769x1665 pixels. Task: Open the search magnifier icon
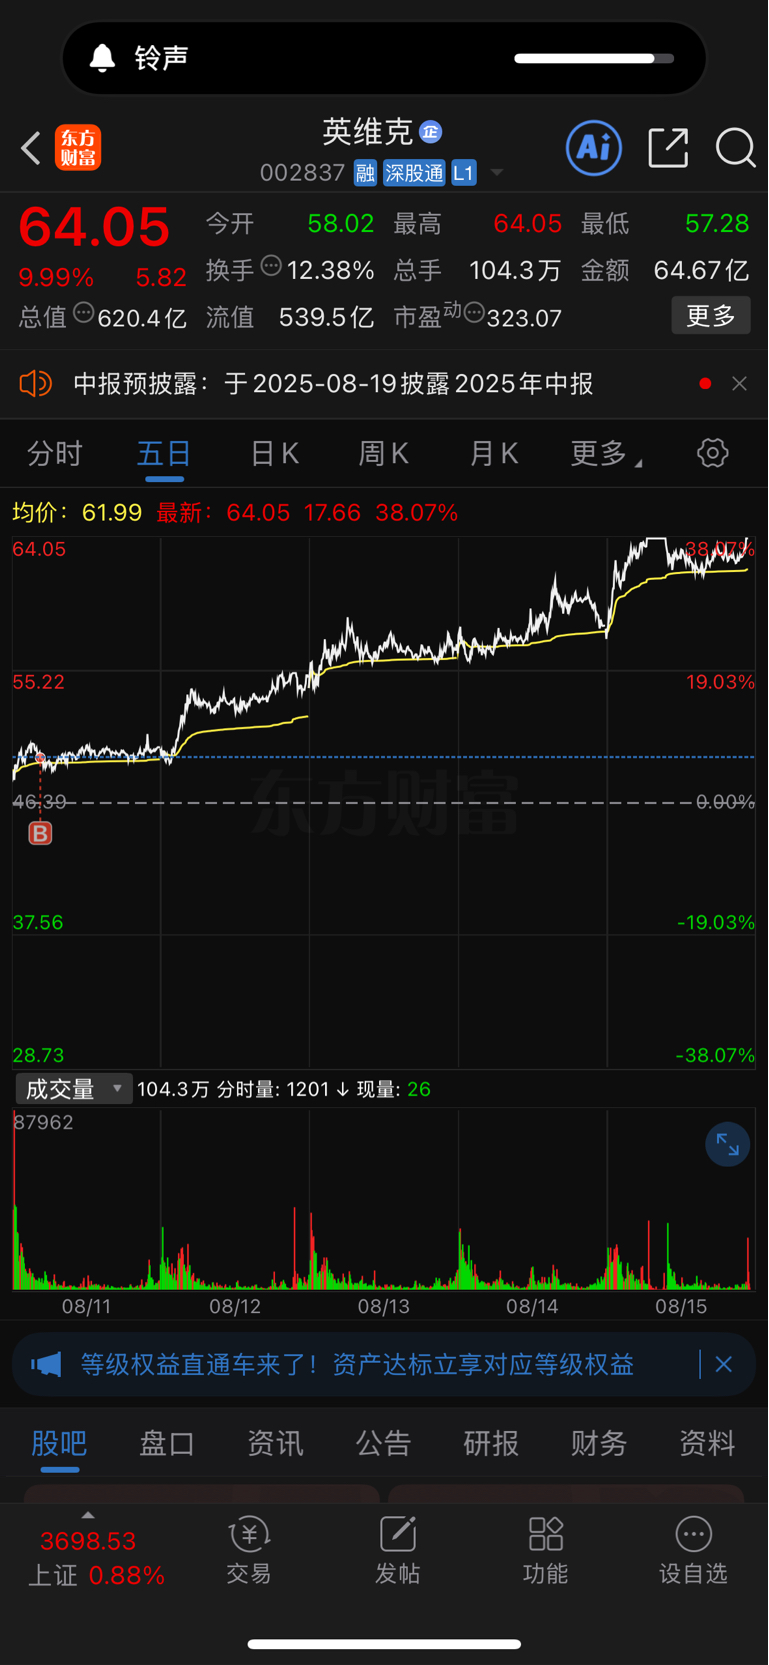coord(735,148)
